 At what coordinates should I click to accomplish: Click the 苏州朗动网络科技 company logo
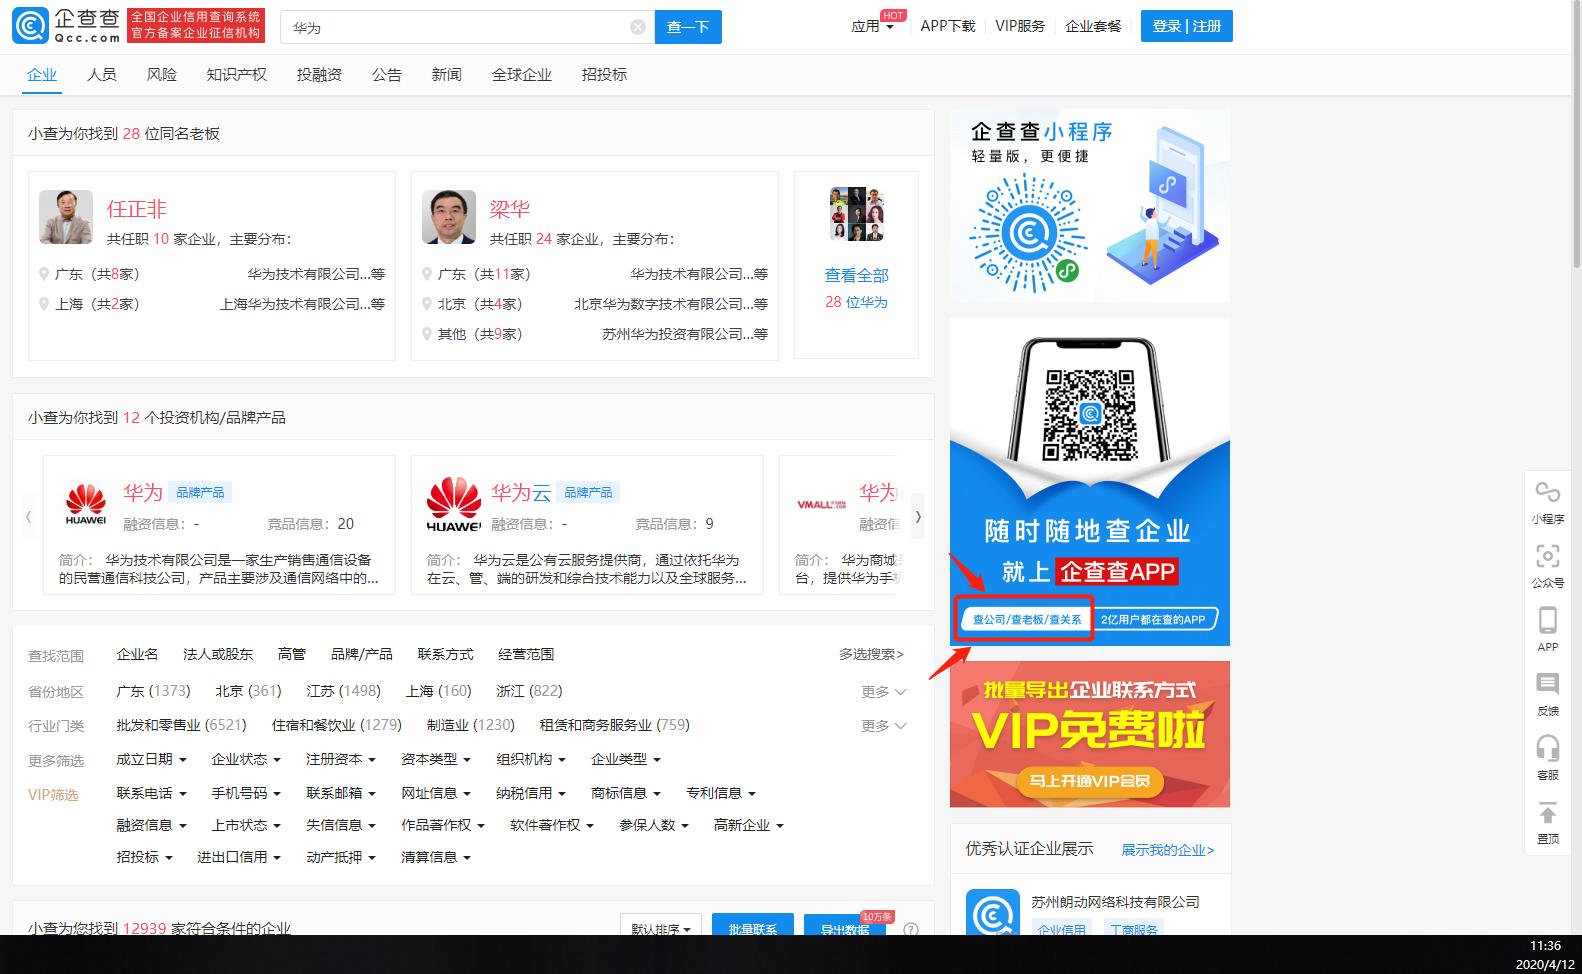tap(993, 912)
